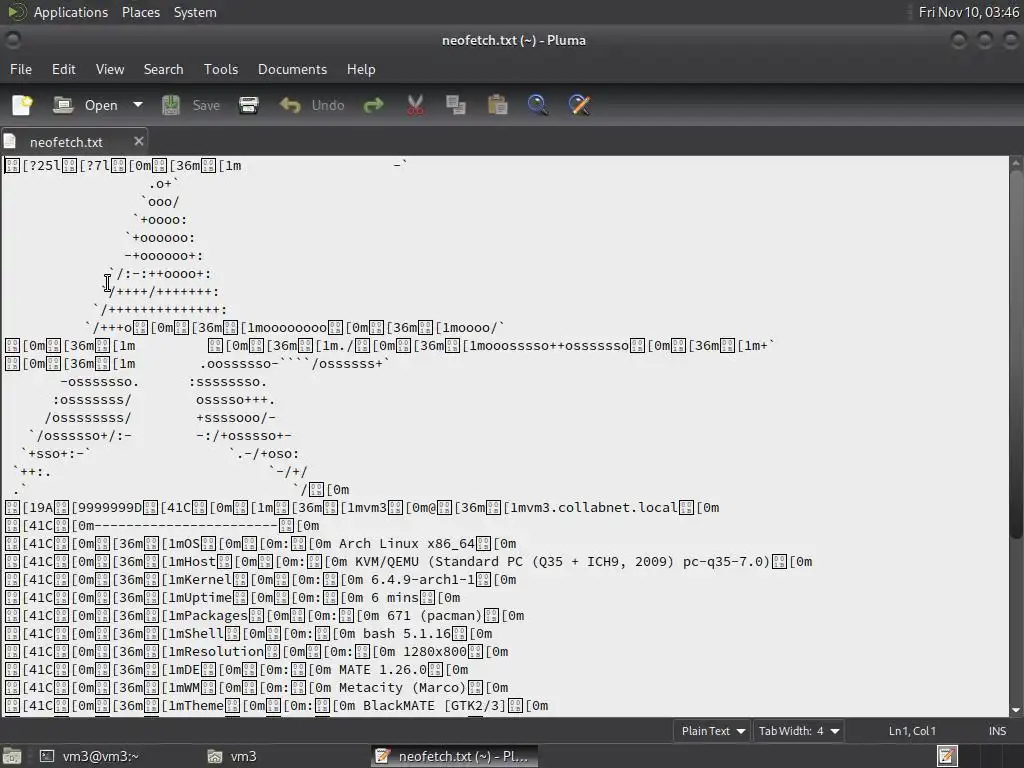Open the File menu
Image resolution: width=1024 pixels, height=768 pixels.
tap(21, 69)
